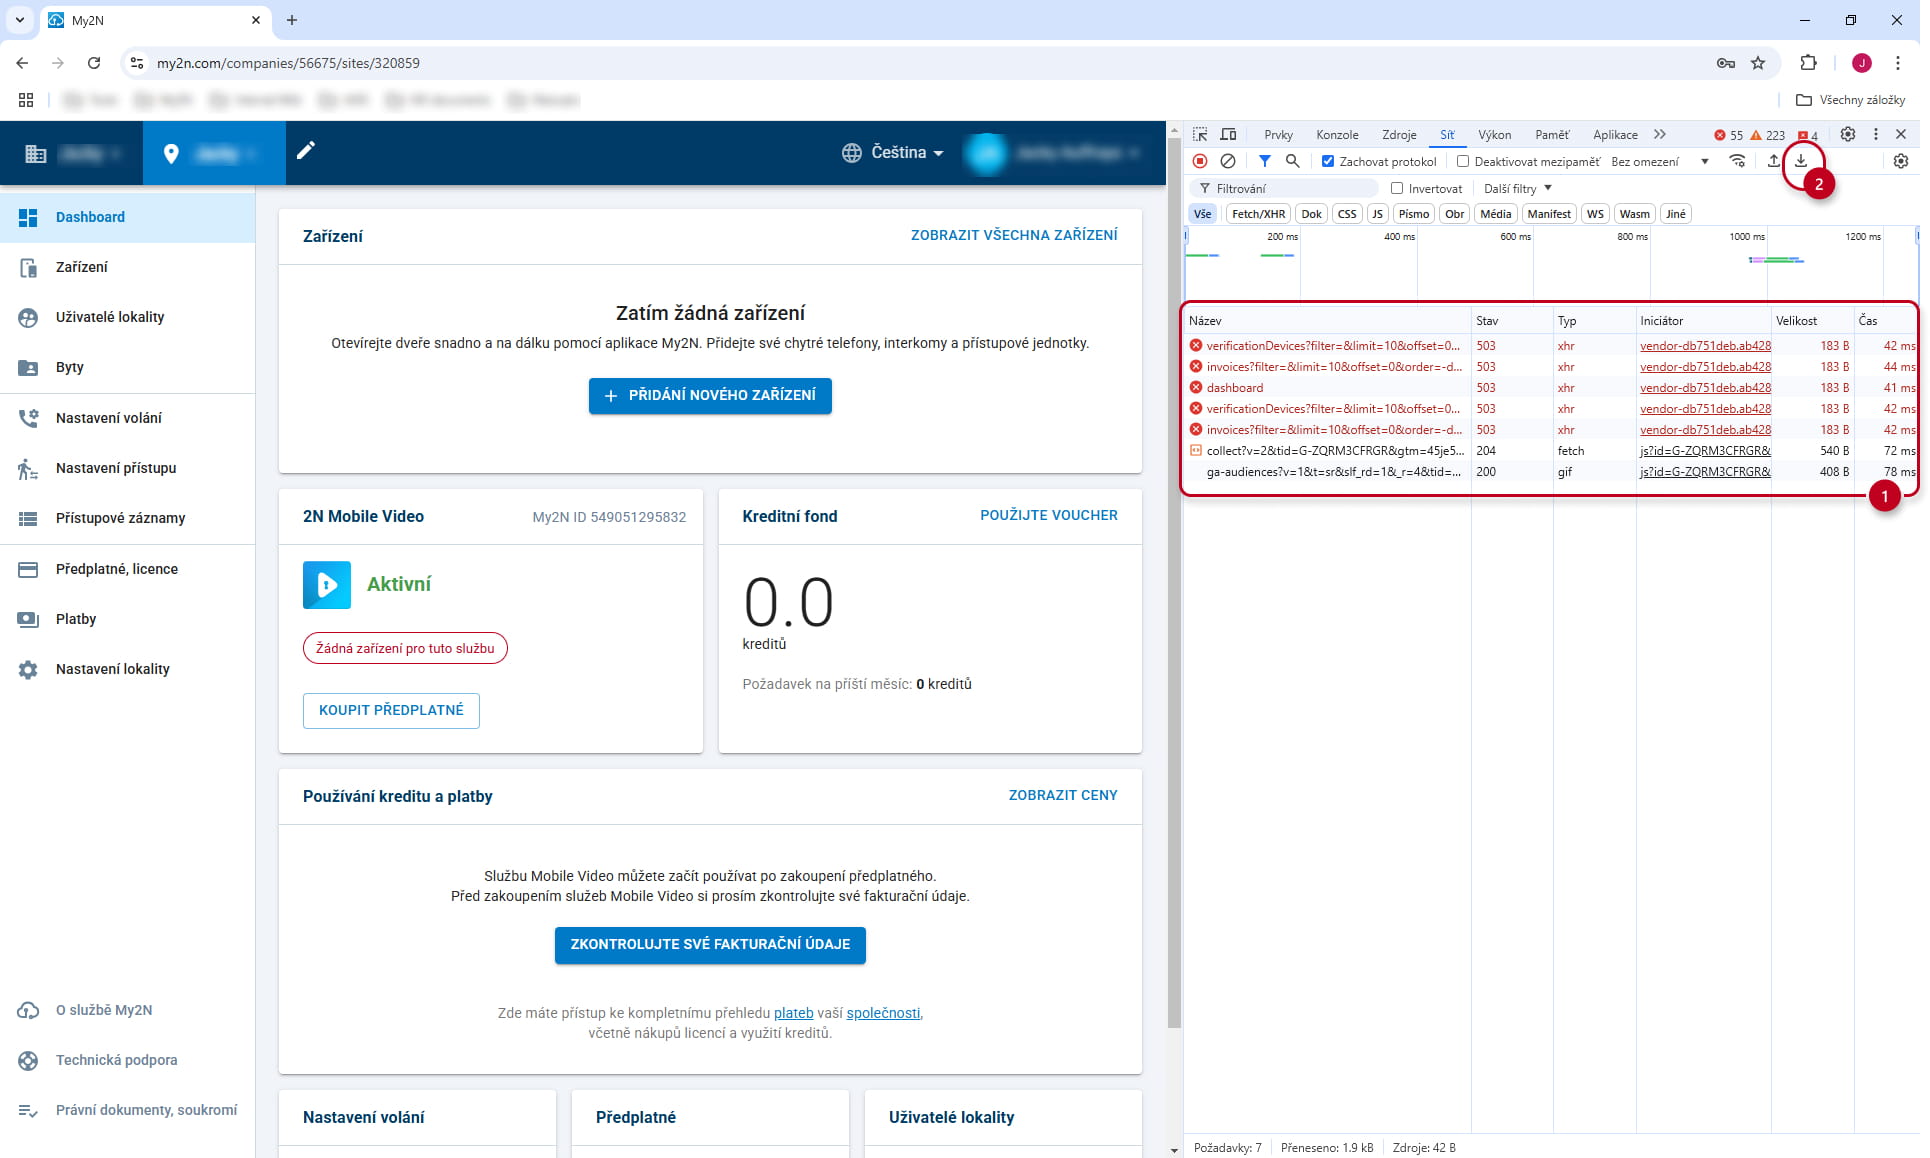
Task: Reload the page with the refresh icon
Action: click(94, 63)
